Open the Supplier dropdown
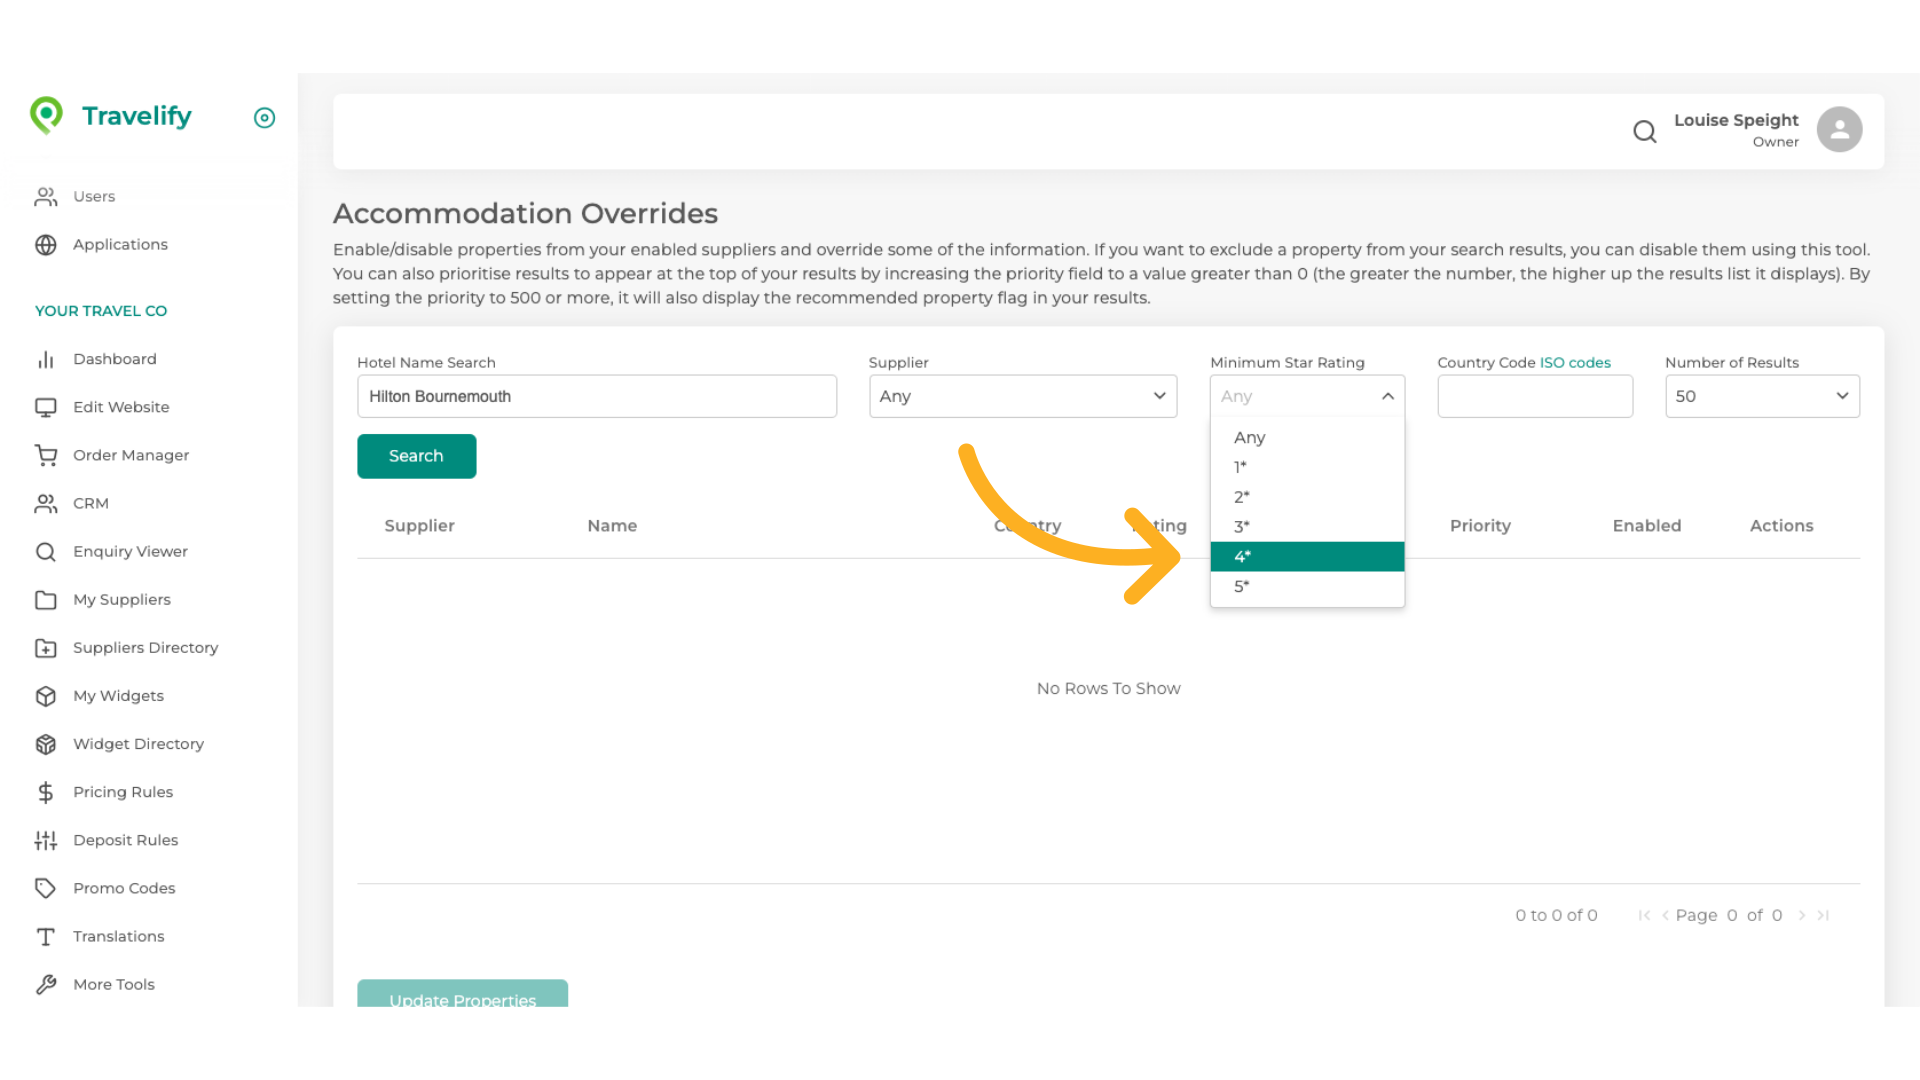The width and height of the screenshot is (1920, 1080). (1022, 396)
